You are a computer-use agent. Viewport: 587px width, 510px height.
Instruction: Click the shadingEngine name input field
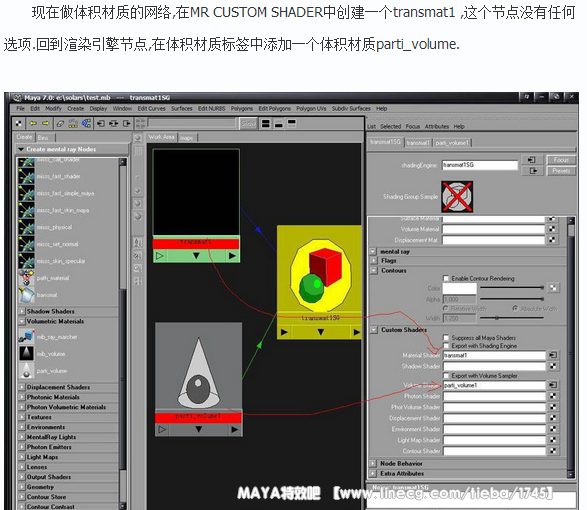[x=480, y=165]
